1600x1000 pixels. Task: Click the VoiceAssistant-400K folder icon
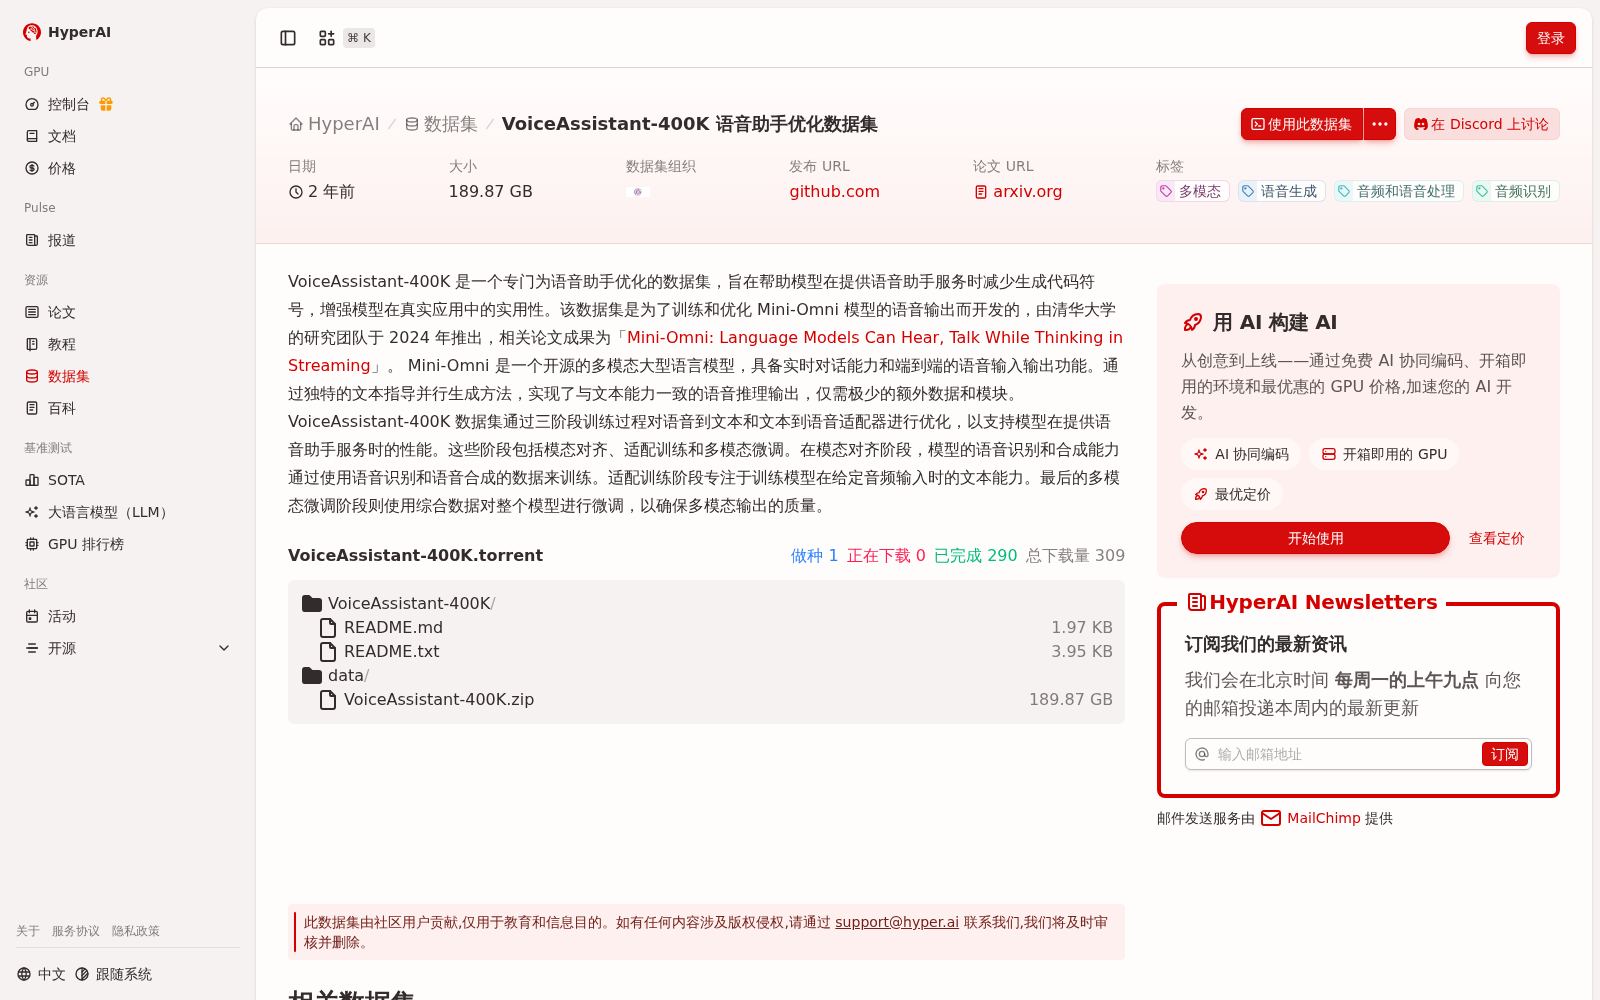point(312,603)
